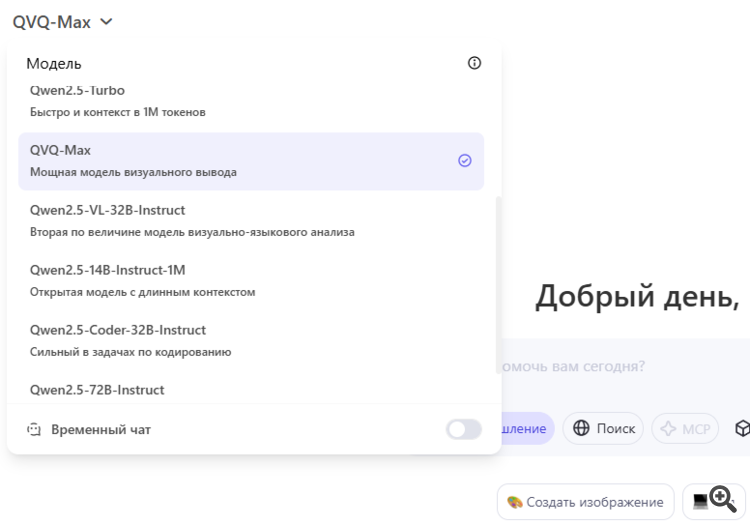Click the MCP sparkle icon
This screenshot has height=525, width=750.
[668, 428]
